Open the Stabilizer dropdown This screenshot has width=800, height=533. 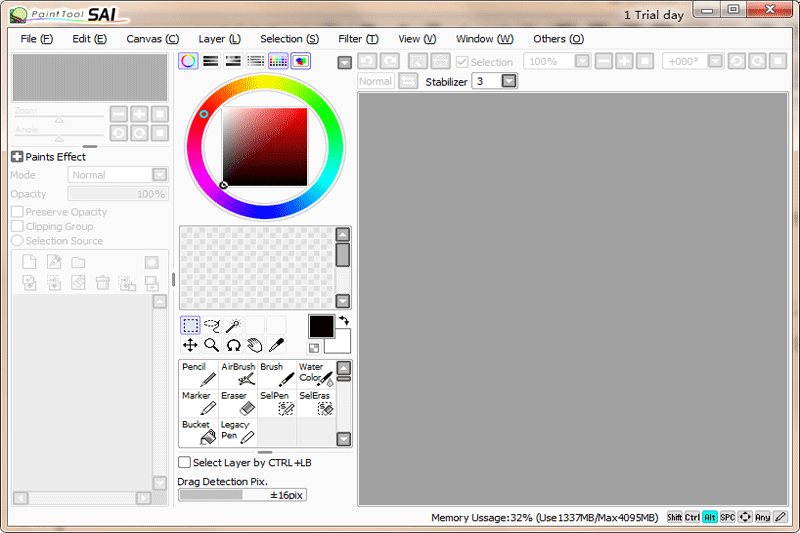tap(509, 81)
